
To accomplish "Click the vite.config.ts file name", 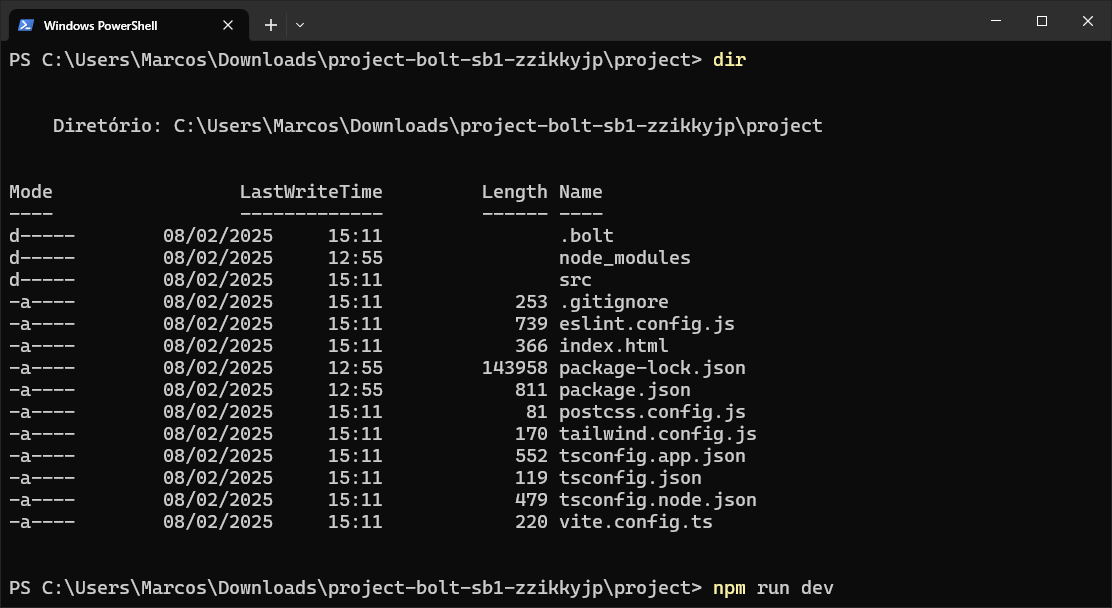I will pos(635,521).
